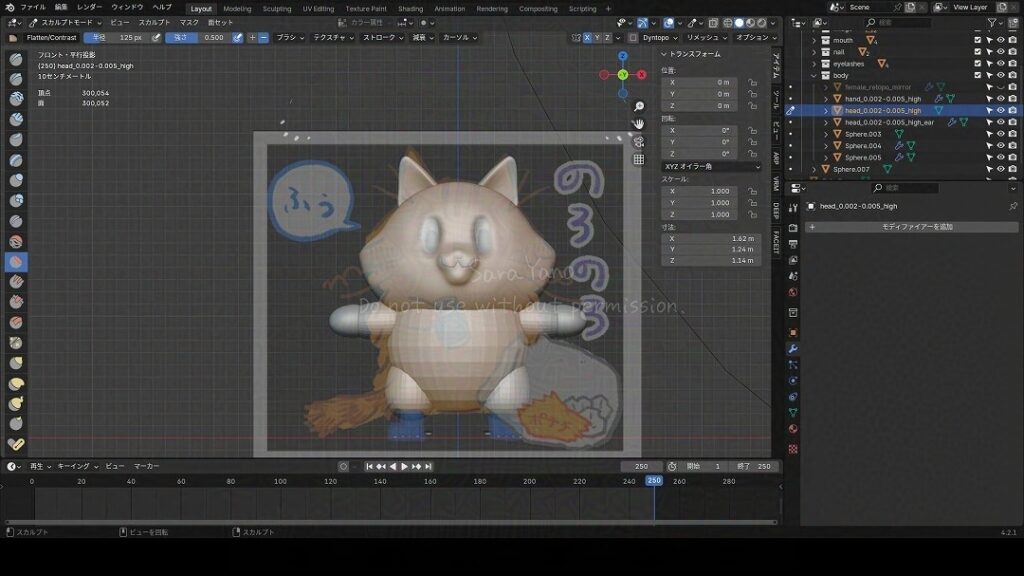Open the wrench Modifiers properties tab
The height and width of the screenshot is (576, 1024).
tap(793, 349)
